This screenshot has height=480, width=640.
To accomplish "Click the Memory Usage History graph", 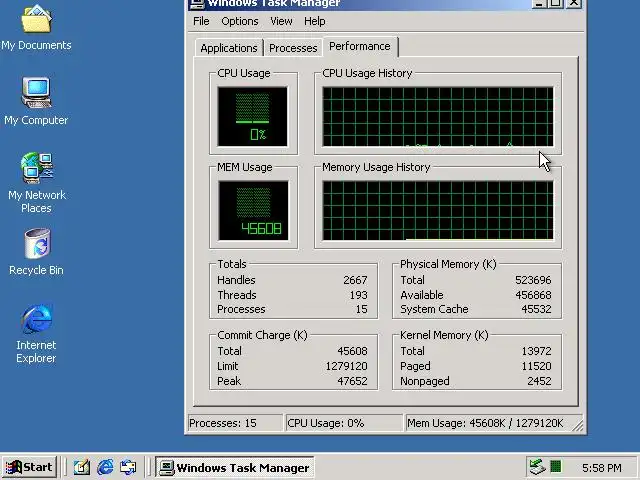I will tap(438, 211).
